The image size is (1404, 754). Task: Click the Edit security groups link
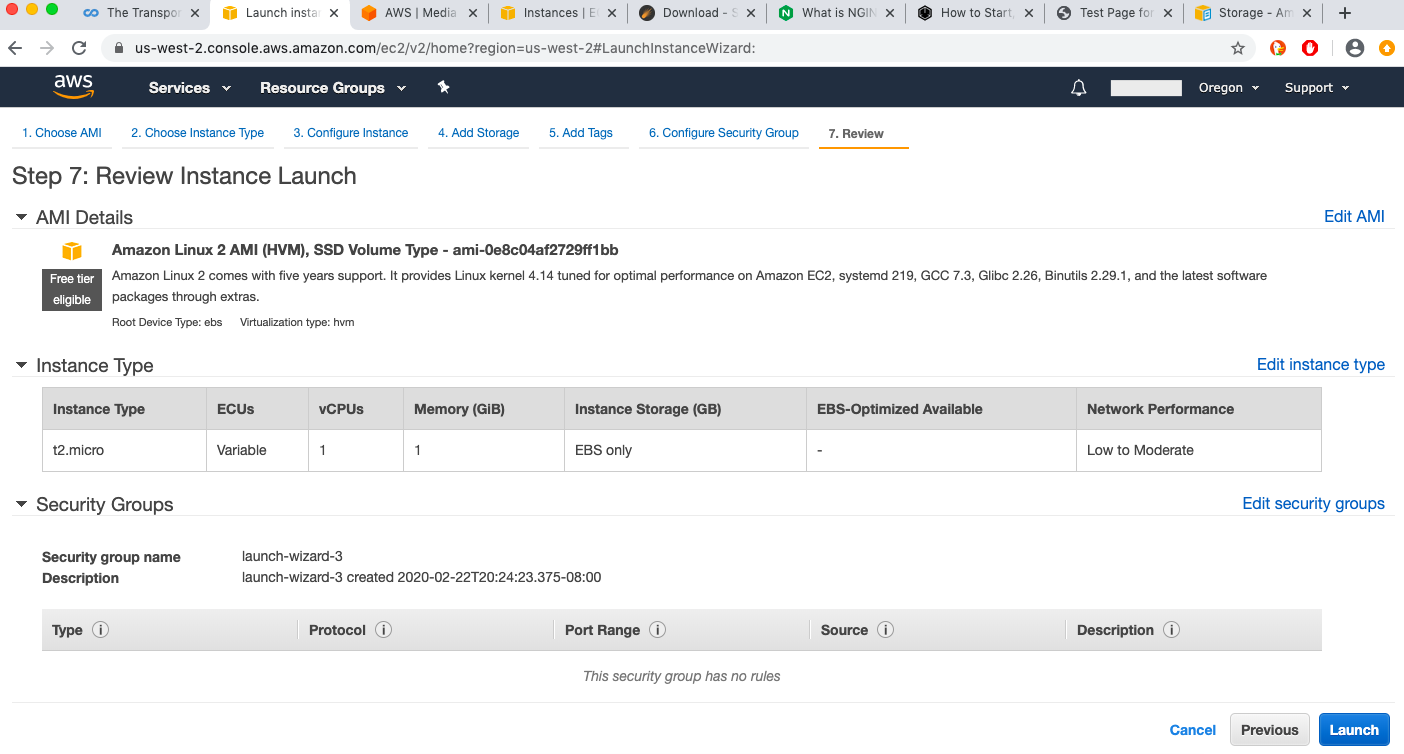tap(1313, 504)
